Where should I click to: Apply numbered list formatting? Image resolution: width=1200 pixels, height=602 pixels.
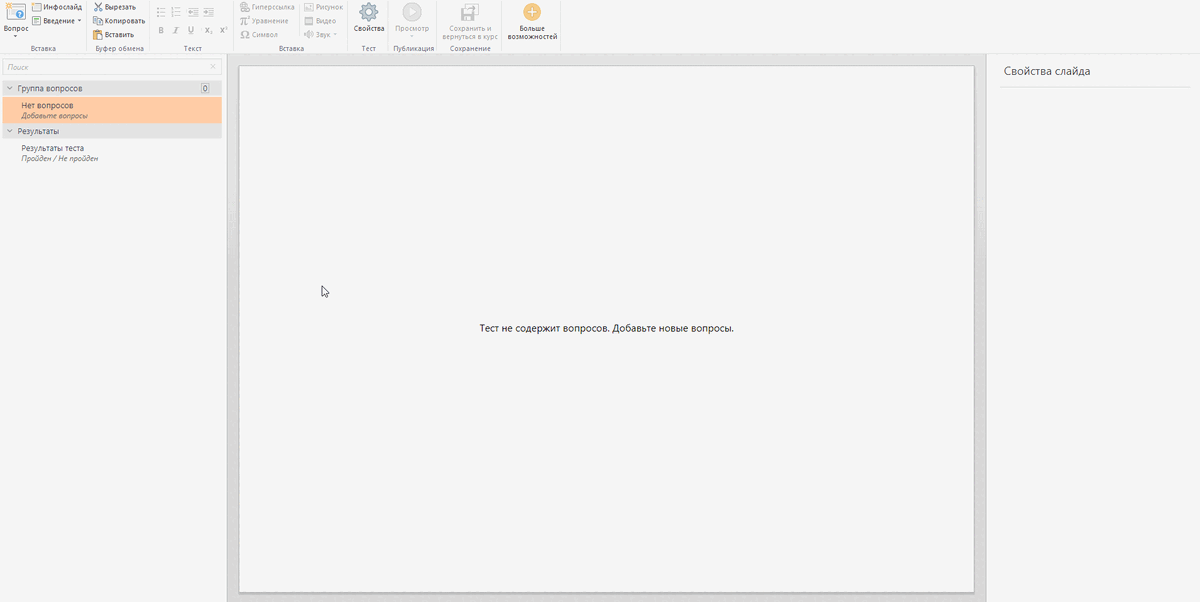pos(176,12)
